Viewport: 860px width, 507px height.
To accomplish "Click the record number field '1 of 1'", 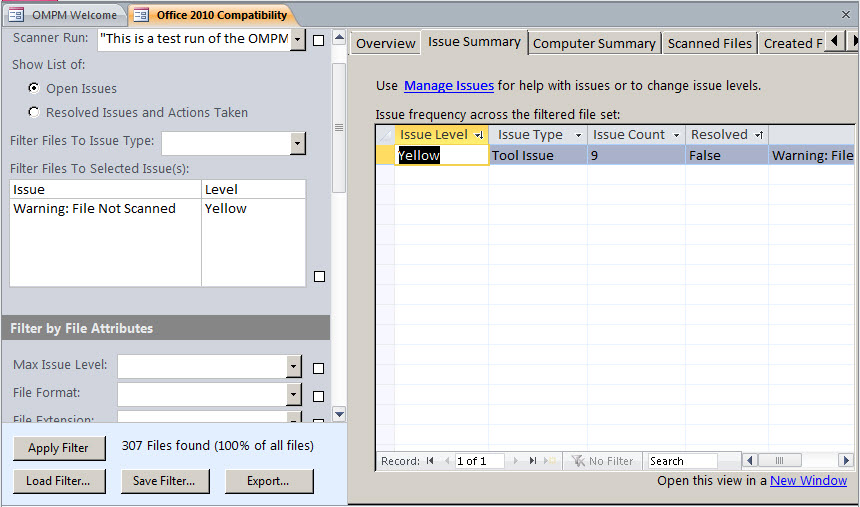I will [x=479, y=461].
